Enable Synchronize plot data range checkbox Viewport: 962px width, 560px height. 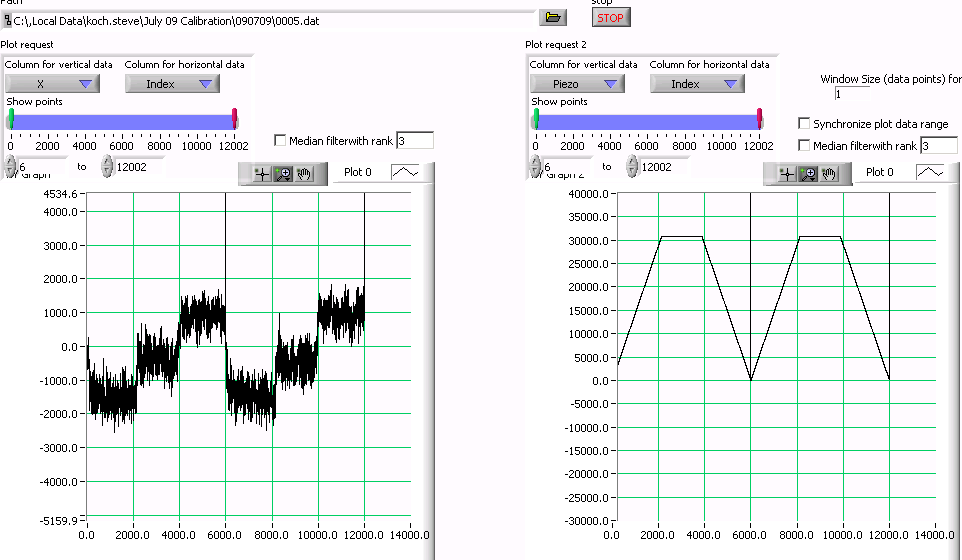click(x=804, y=124)
